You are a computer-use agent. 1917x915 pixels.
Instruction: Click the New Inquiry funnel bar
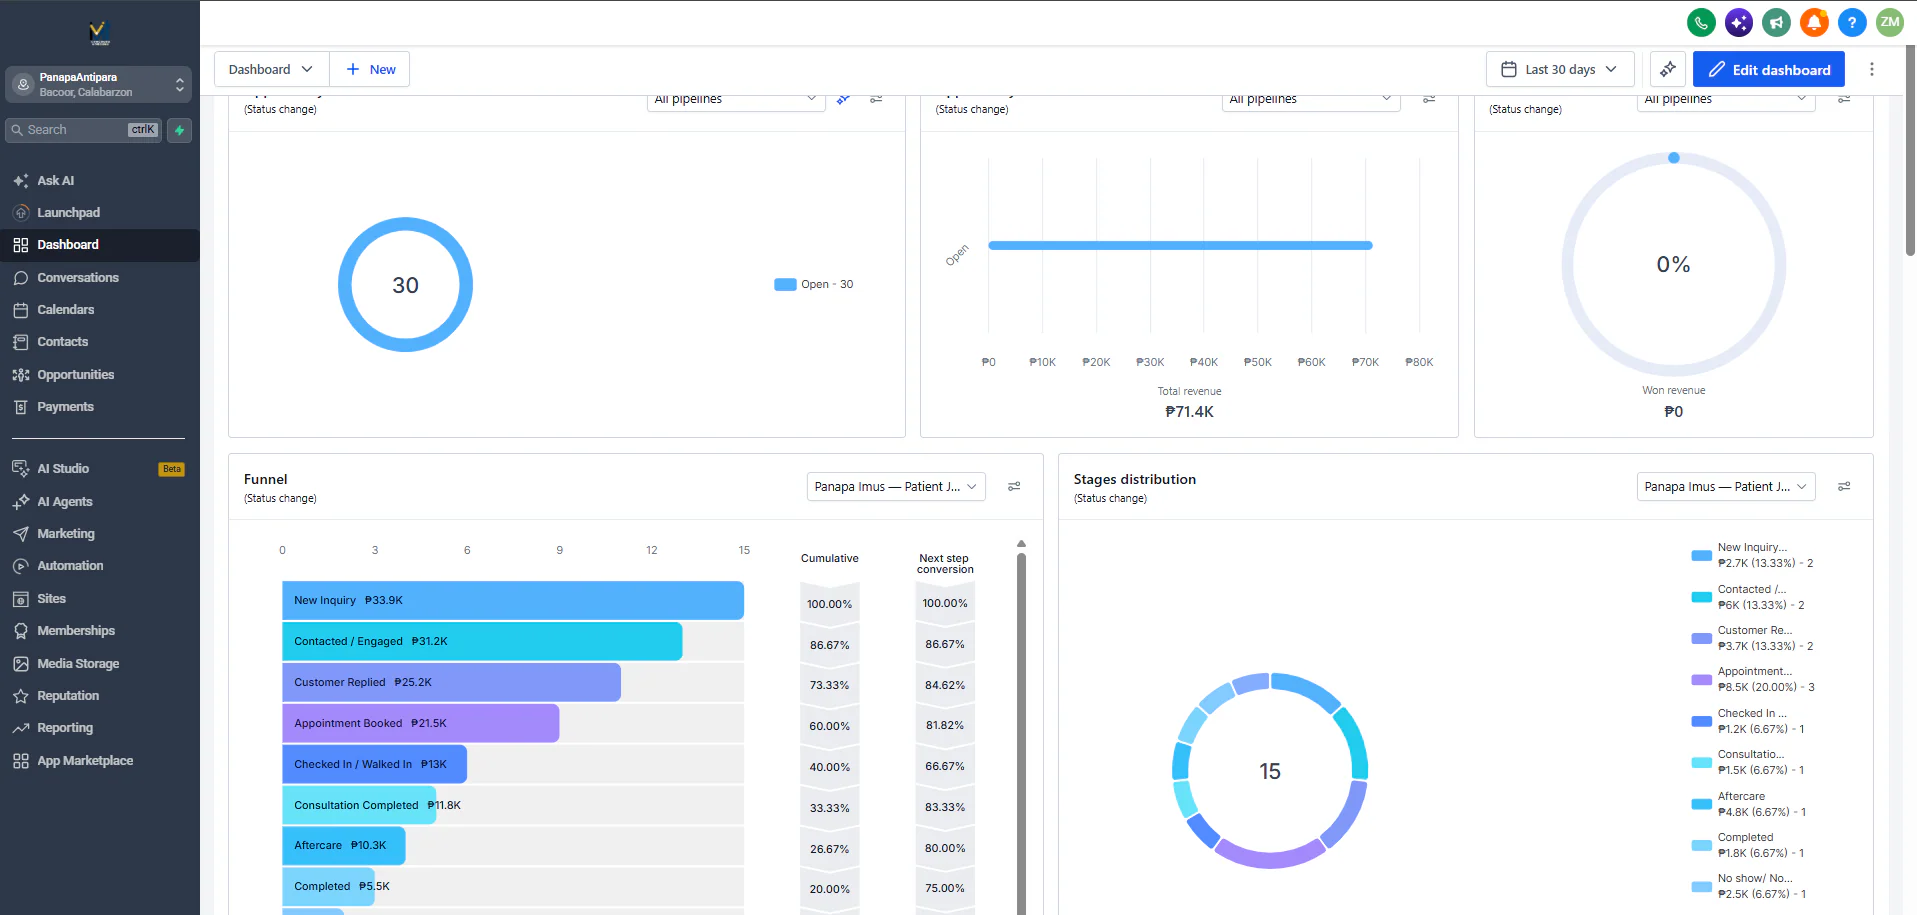point(513,600)
